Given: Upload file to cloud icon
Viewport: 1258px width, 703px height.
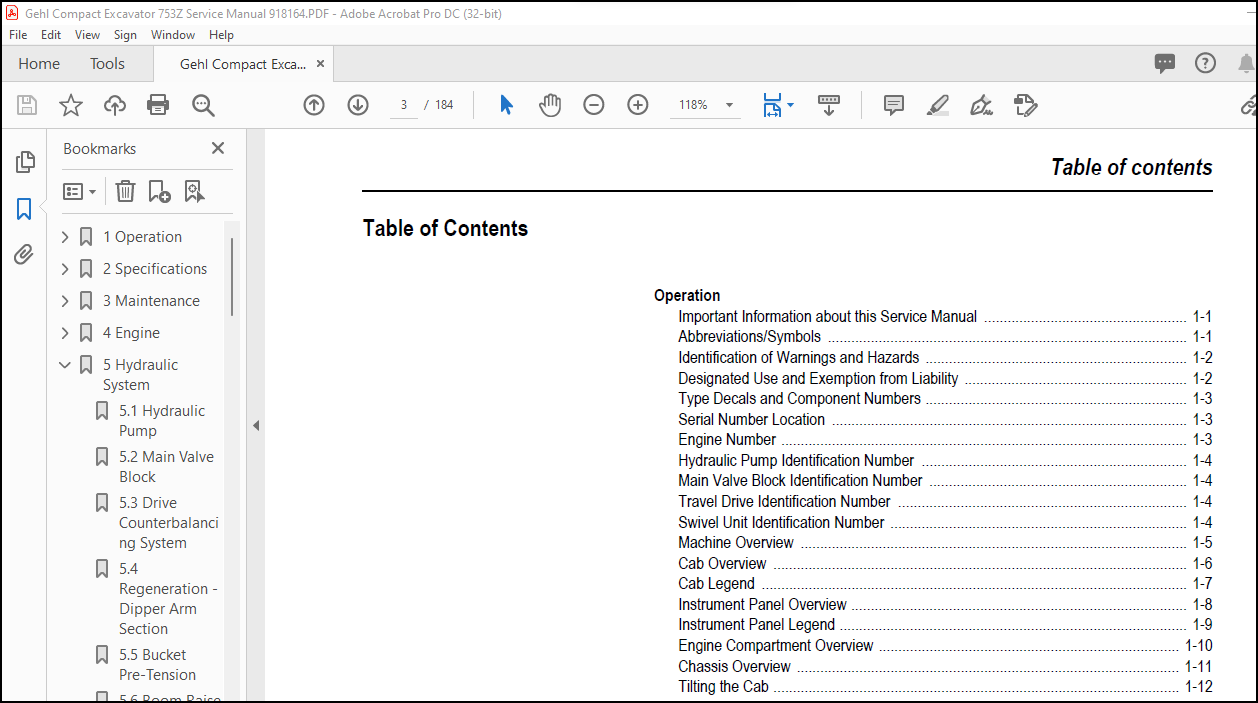Looking at the screenshot, I should click(x=115, y=105).
